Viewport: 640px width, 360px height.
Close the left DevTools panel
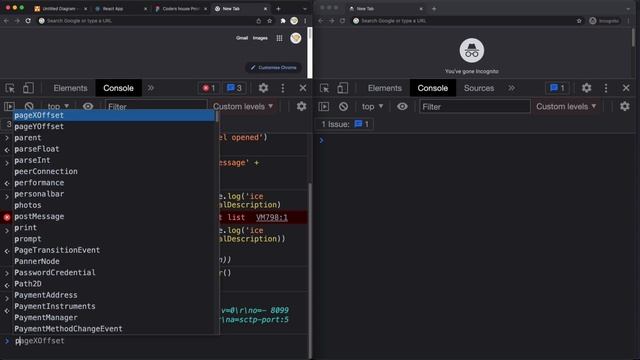tap(303, 88)
